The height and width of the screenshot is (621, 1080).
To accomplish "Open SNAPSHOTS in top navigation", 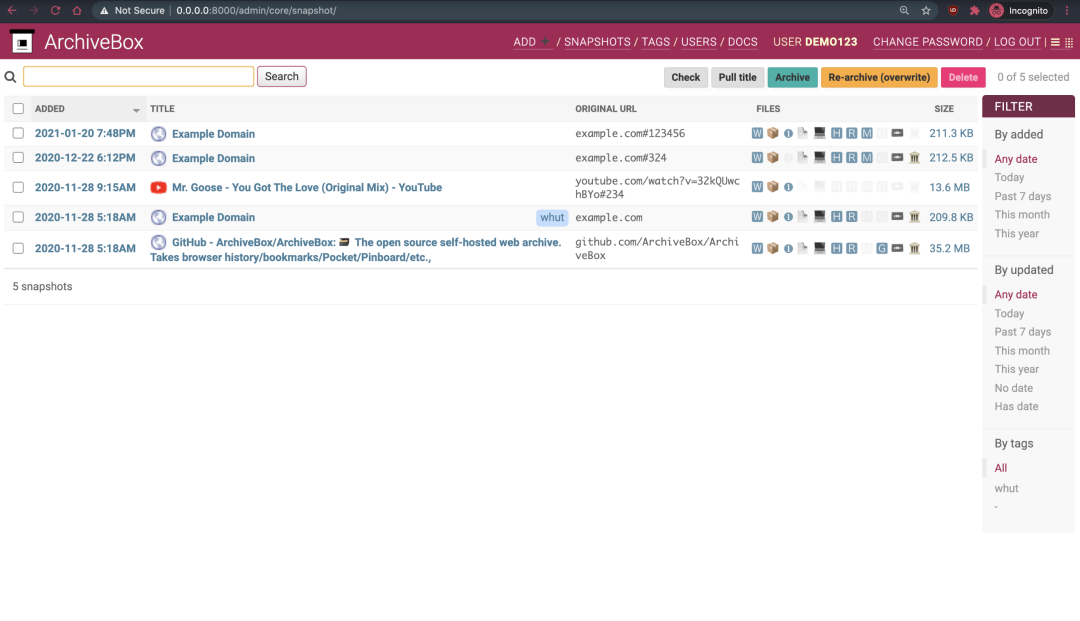I will 596,42.
